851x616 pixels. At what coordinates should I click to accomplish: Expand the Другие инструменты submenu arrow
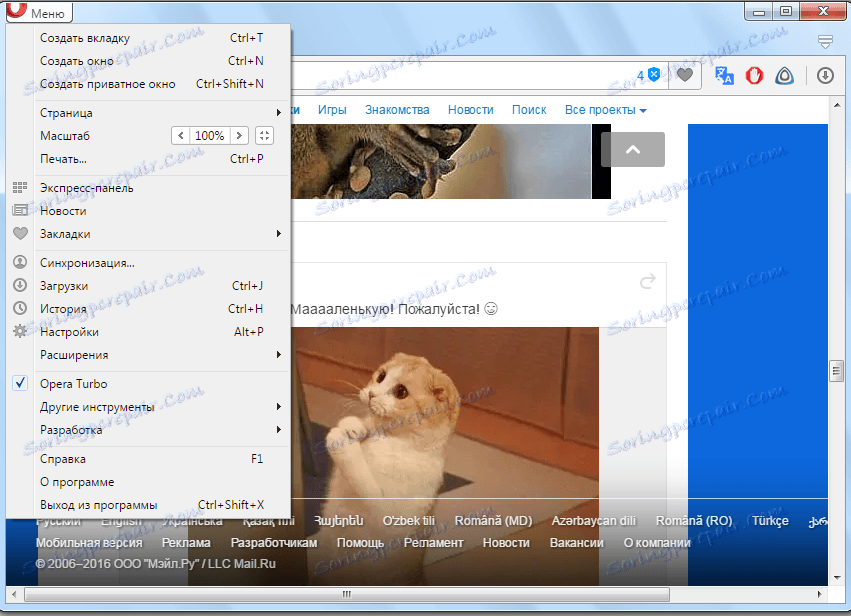click(x=278, y=407)
